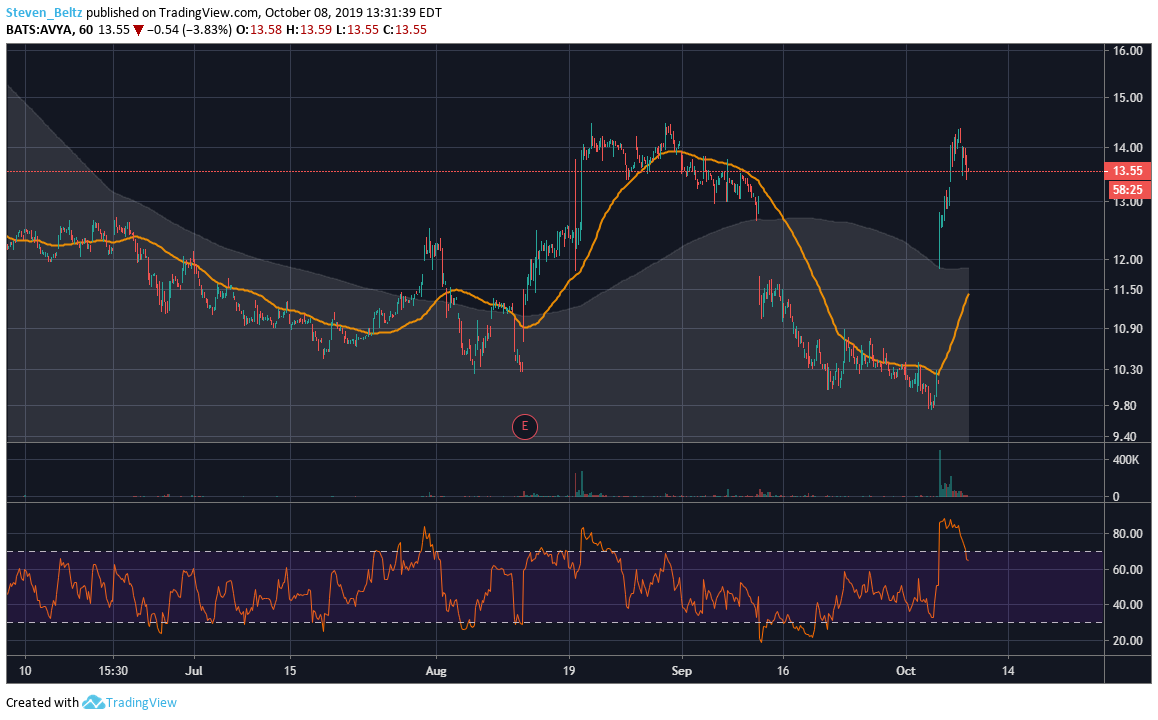Screen dimensions: 1158x720
Task: Click the 58:25 bar countdown label
Action: [1128, 190]
